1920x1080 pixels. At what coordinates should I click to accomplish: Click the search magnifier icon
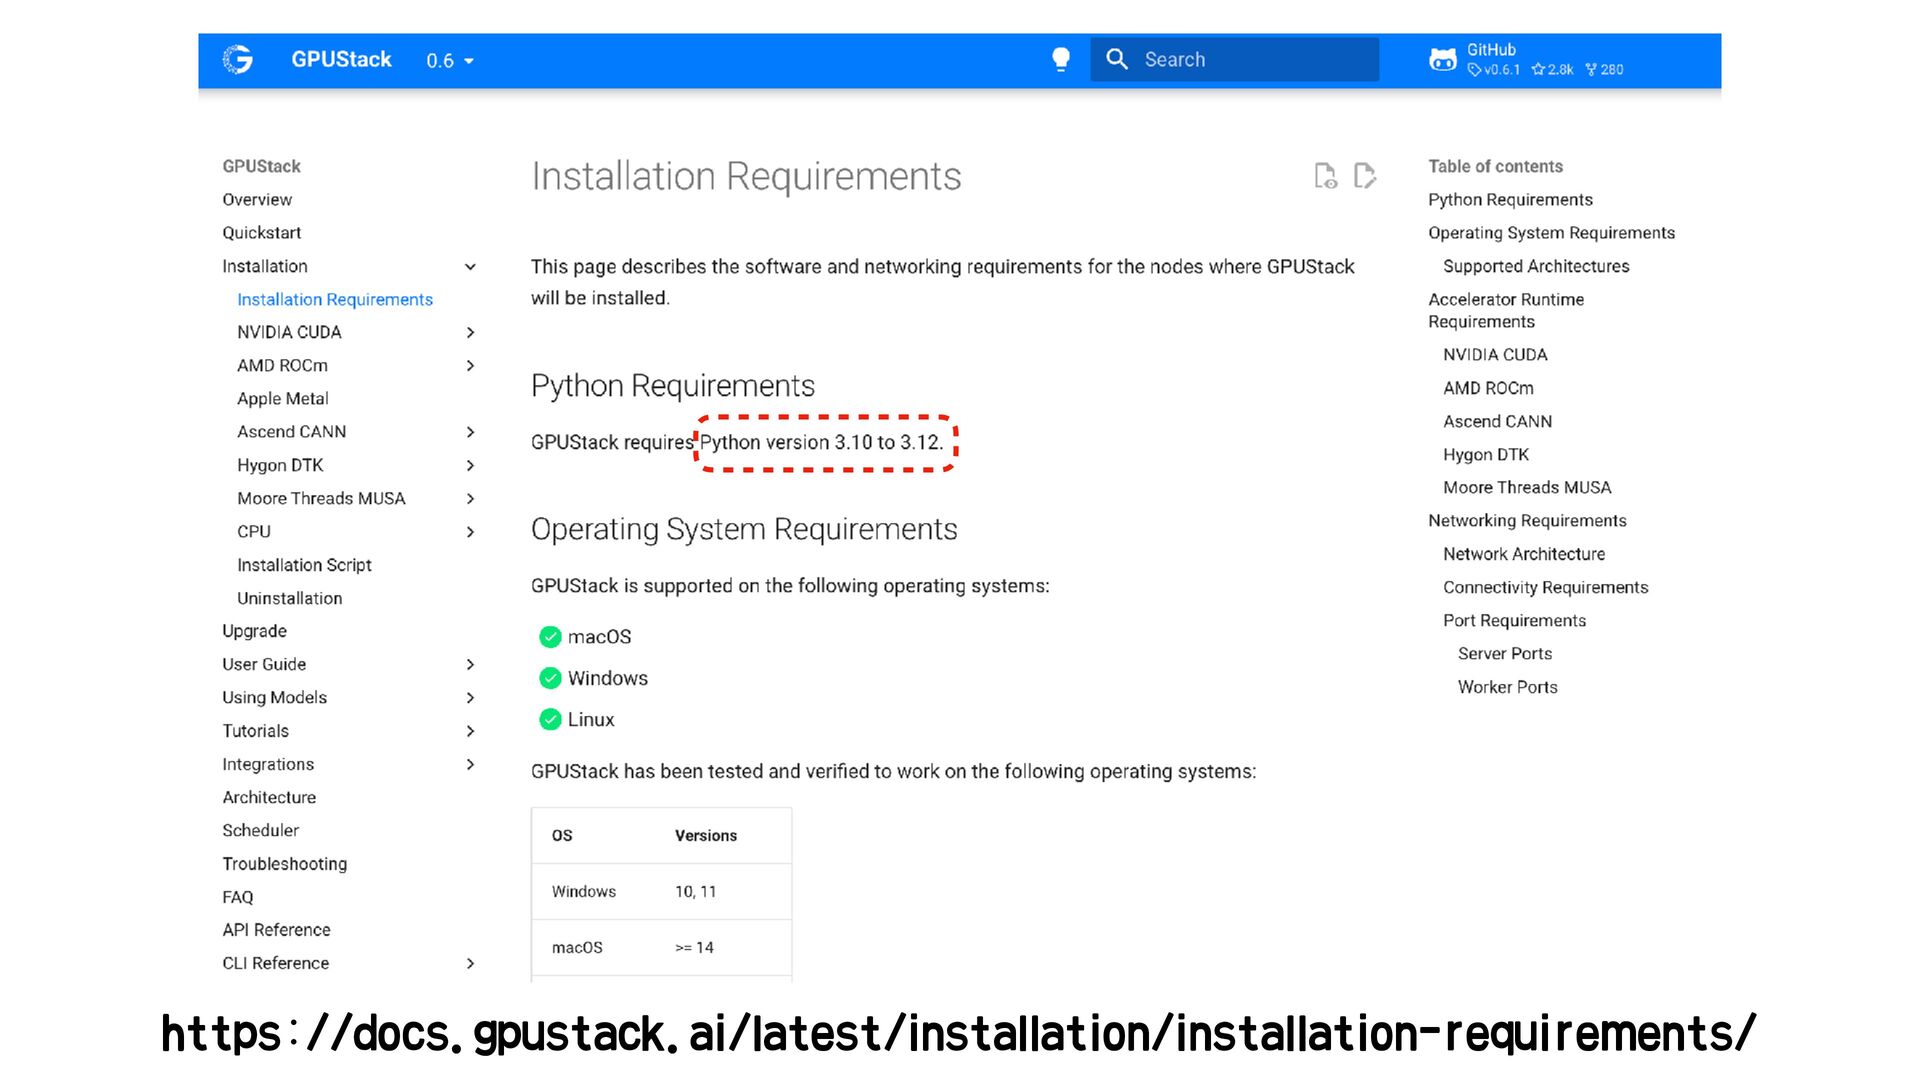1117,60
